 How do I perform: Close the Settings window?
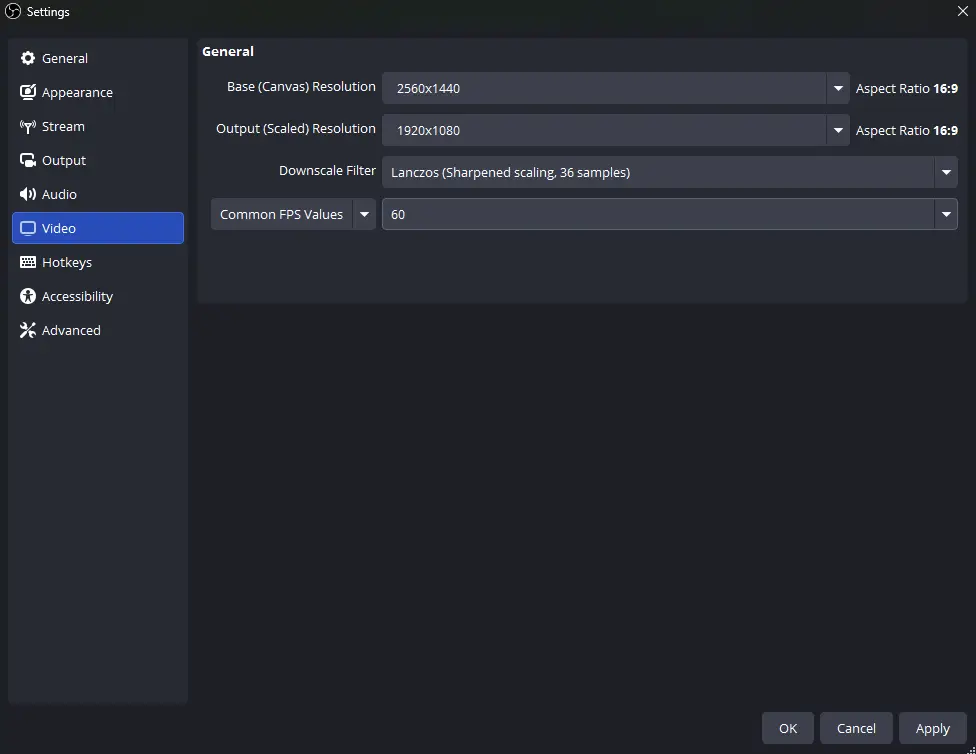click(962, 12)
